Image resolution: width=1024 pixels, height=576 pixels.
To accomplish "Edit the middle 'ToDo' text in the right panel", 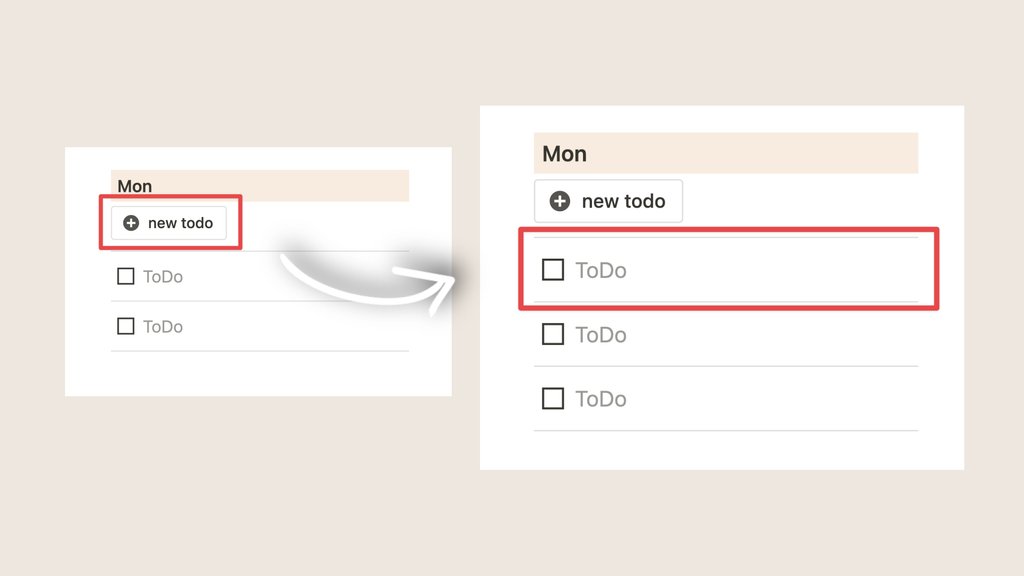I will pos(601,335).
